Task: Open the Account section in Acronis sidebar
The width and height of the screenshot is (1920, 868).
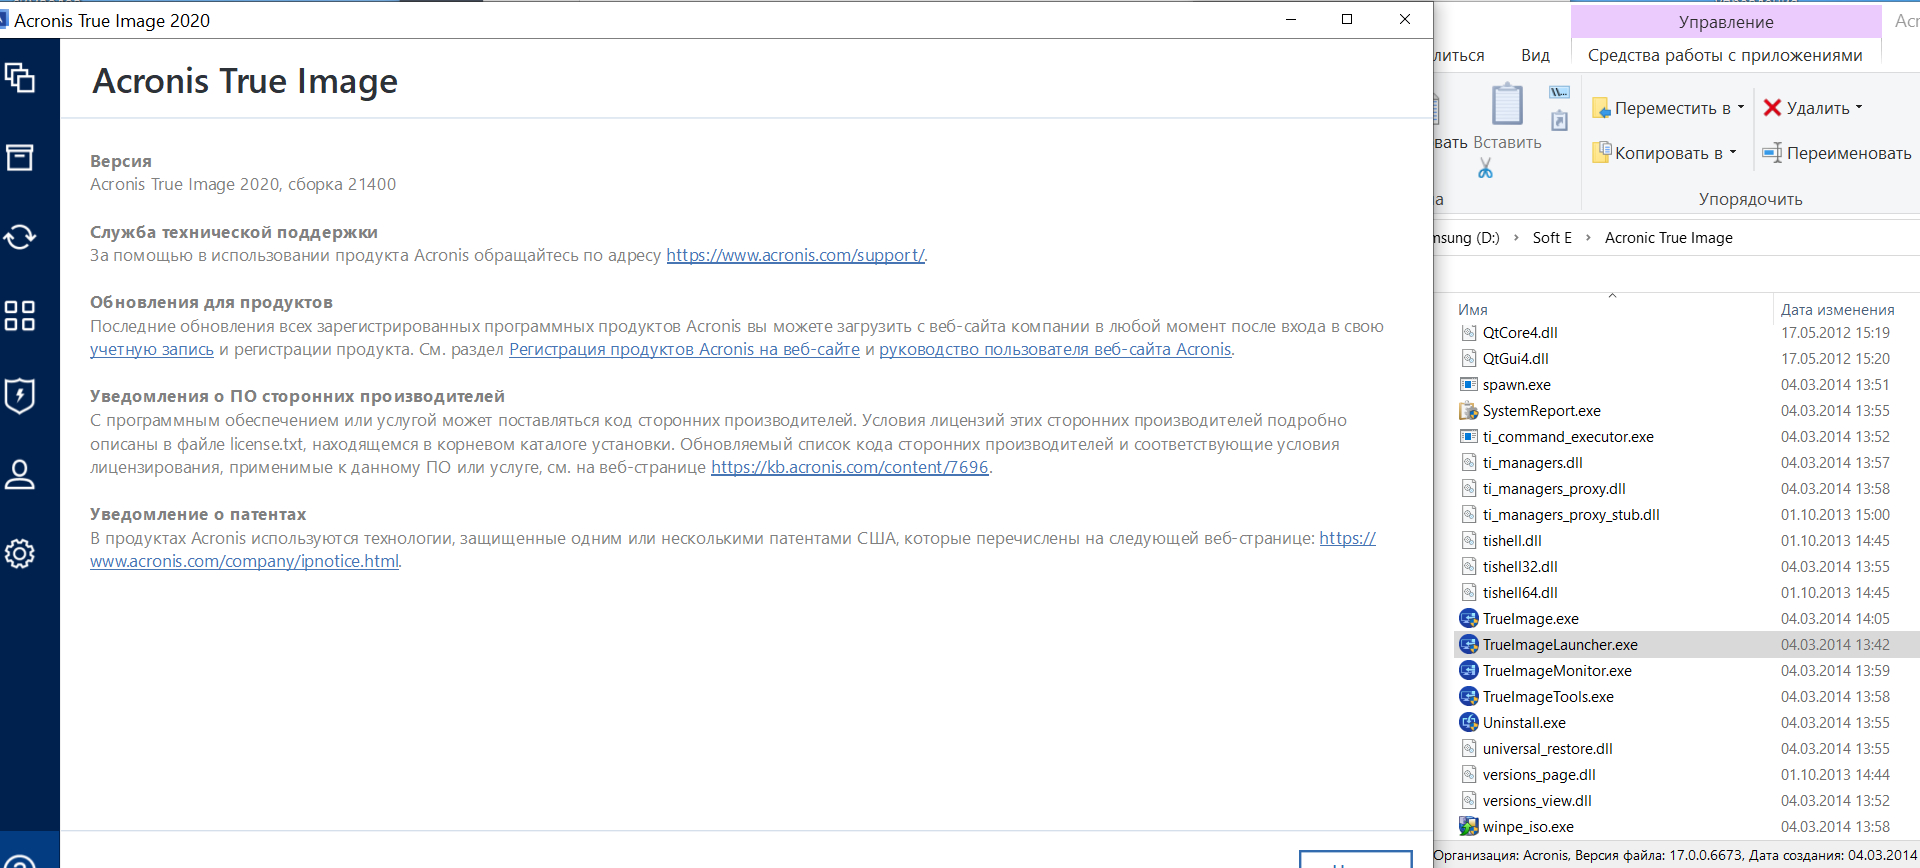Action: click(20, 475)
